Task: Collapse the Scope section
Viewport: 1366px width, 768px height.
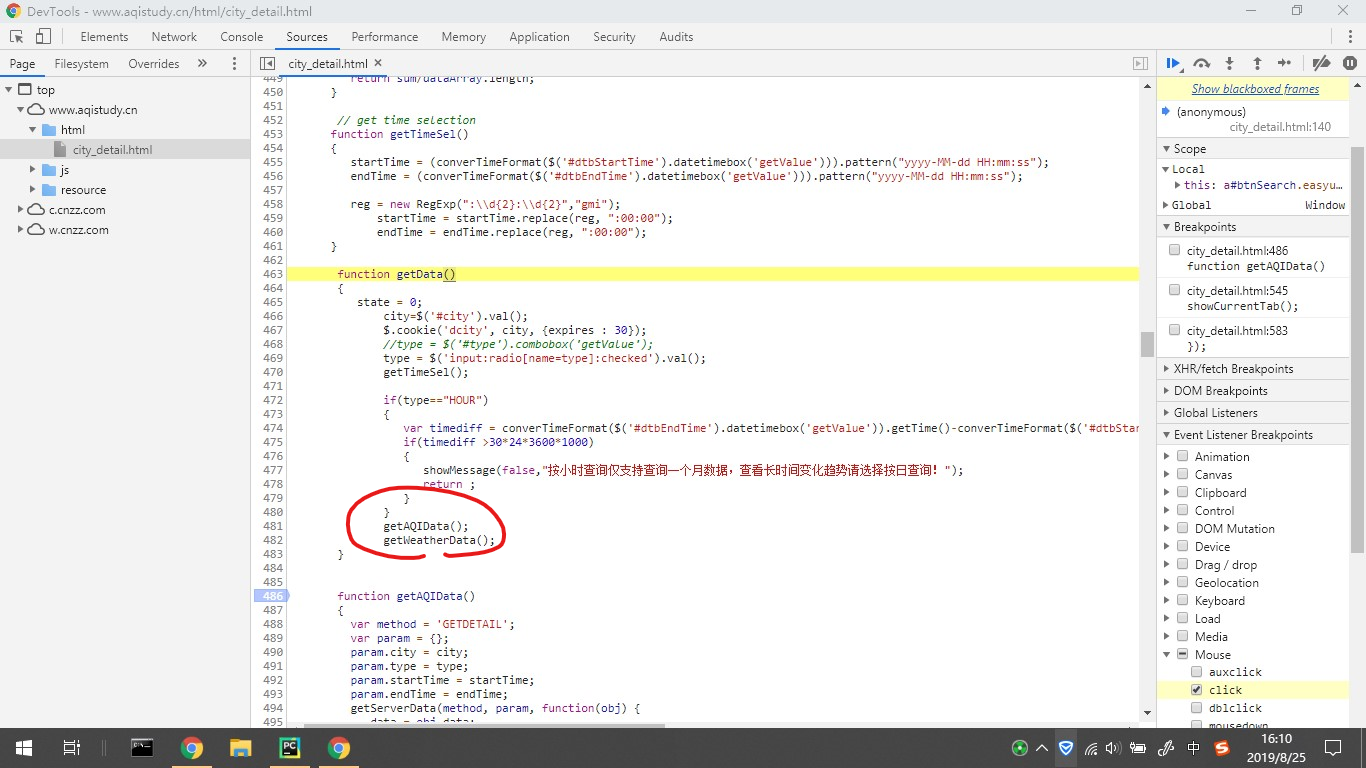Action: (1252, 149)
